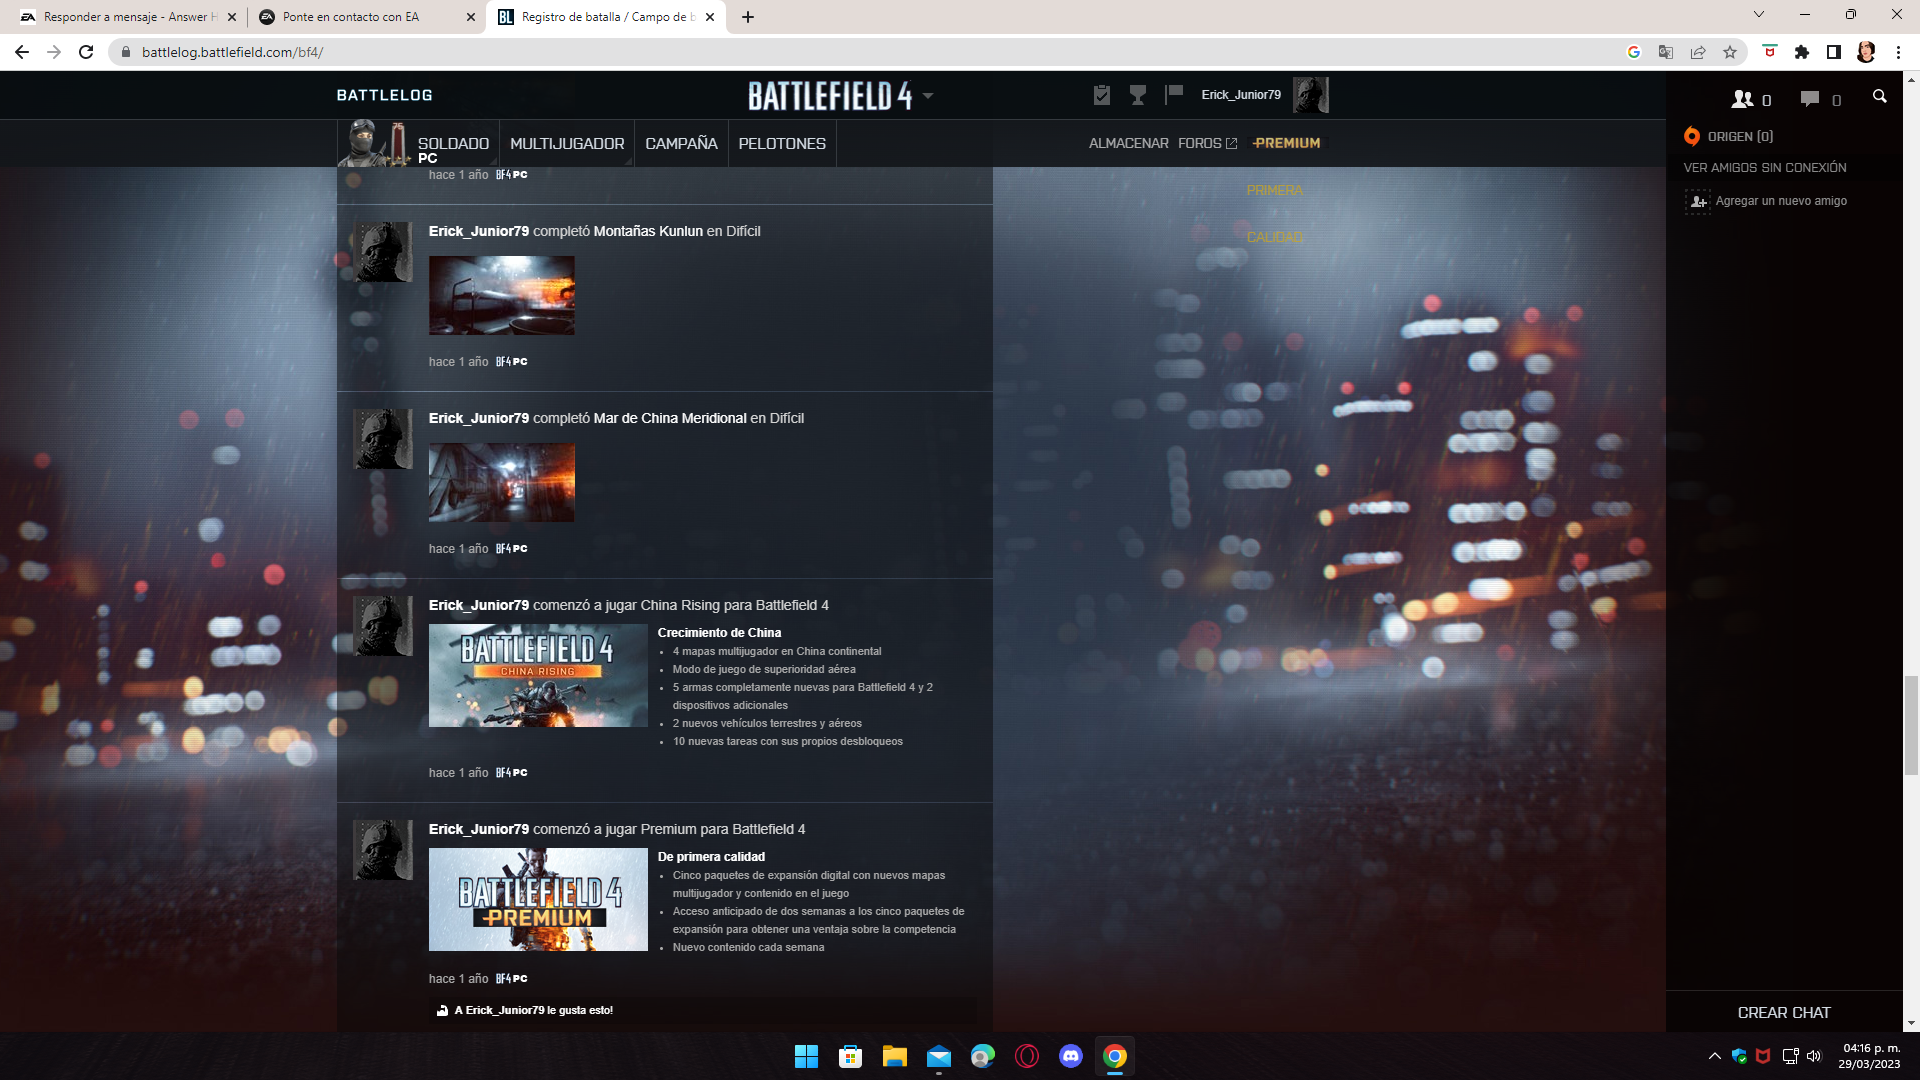Open Opera browser from the taskbar
The width and height of the screenshot is (1920, 1080).
pos(1027,1056)
